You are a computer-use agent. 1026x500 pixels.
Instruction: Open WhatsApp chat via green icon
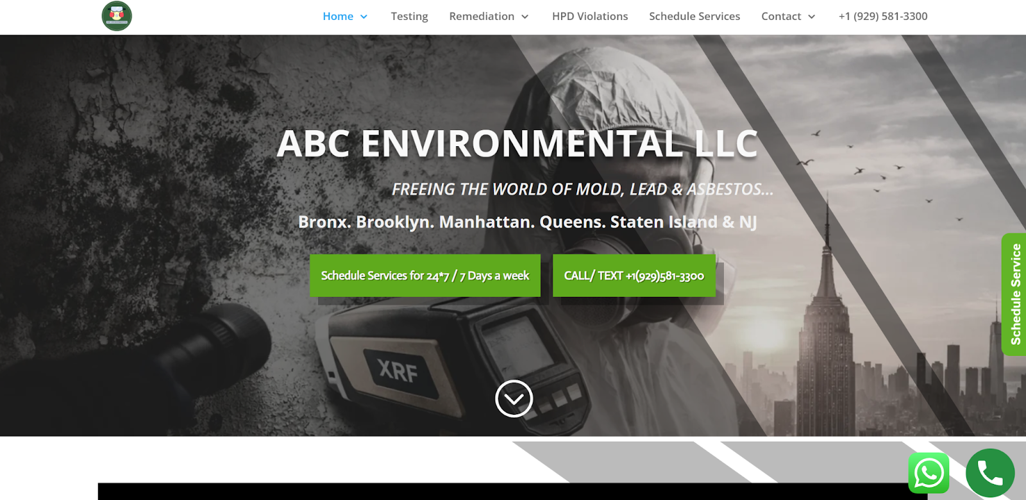[x=928, y=473]
